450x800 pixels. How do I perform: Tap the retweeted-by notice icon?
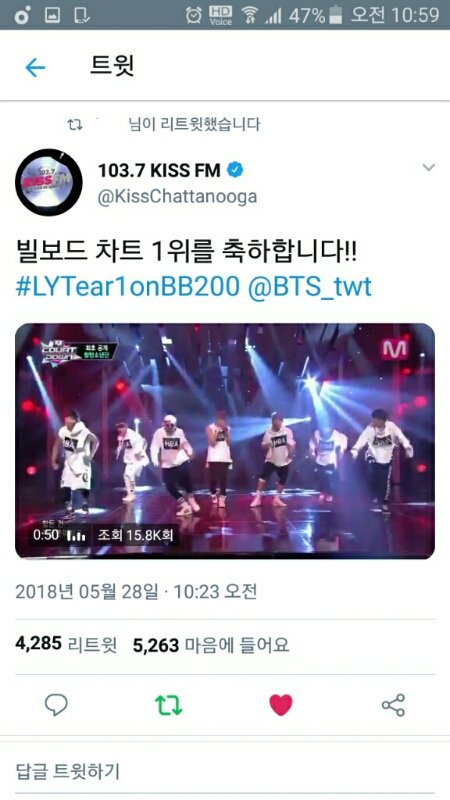coord(75,124)
